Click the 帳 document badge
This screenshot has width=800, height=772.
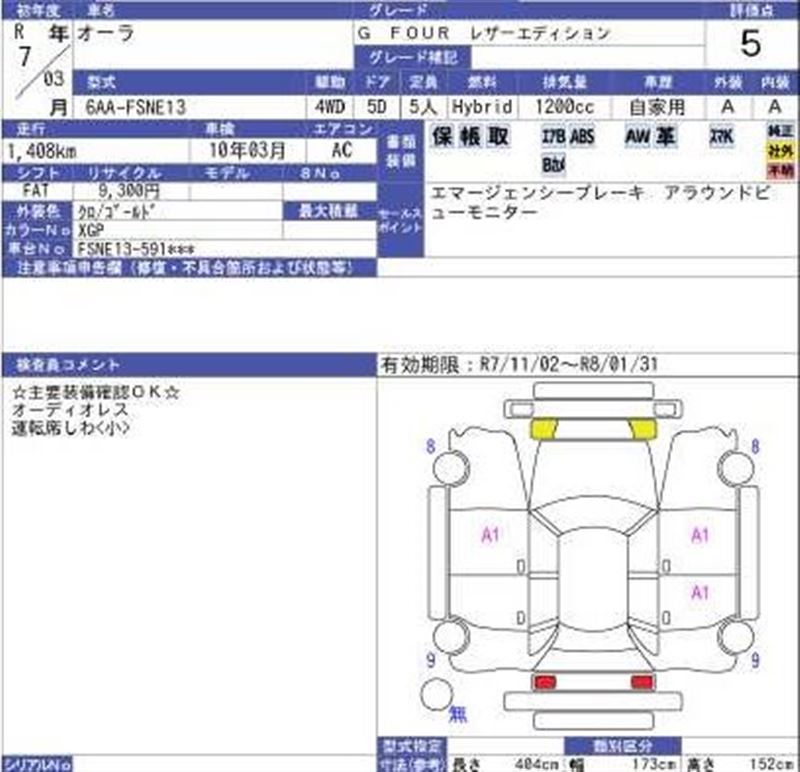470,136
